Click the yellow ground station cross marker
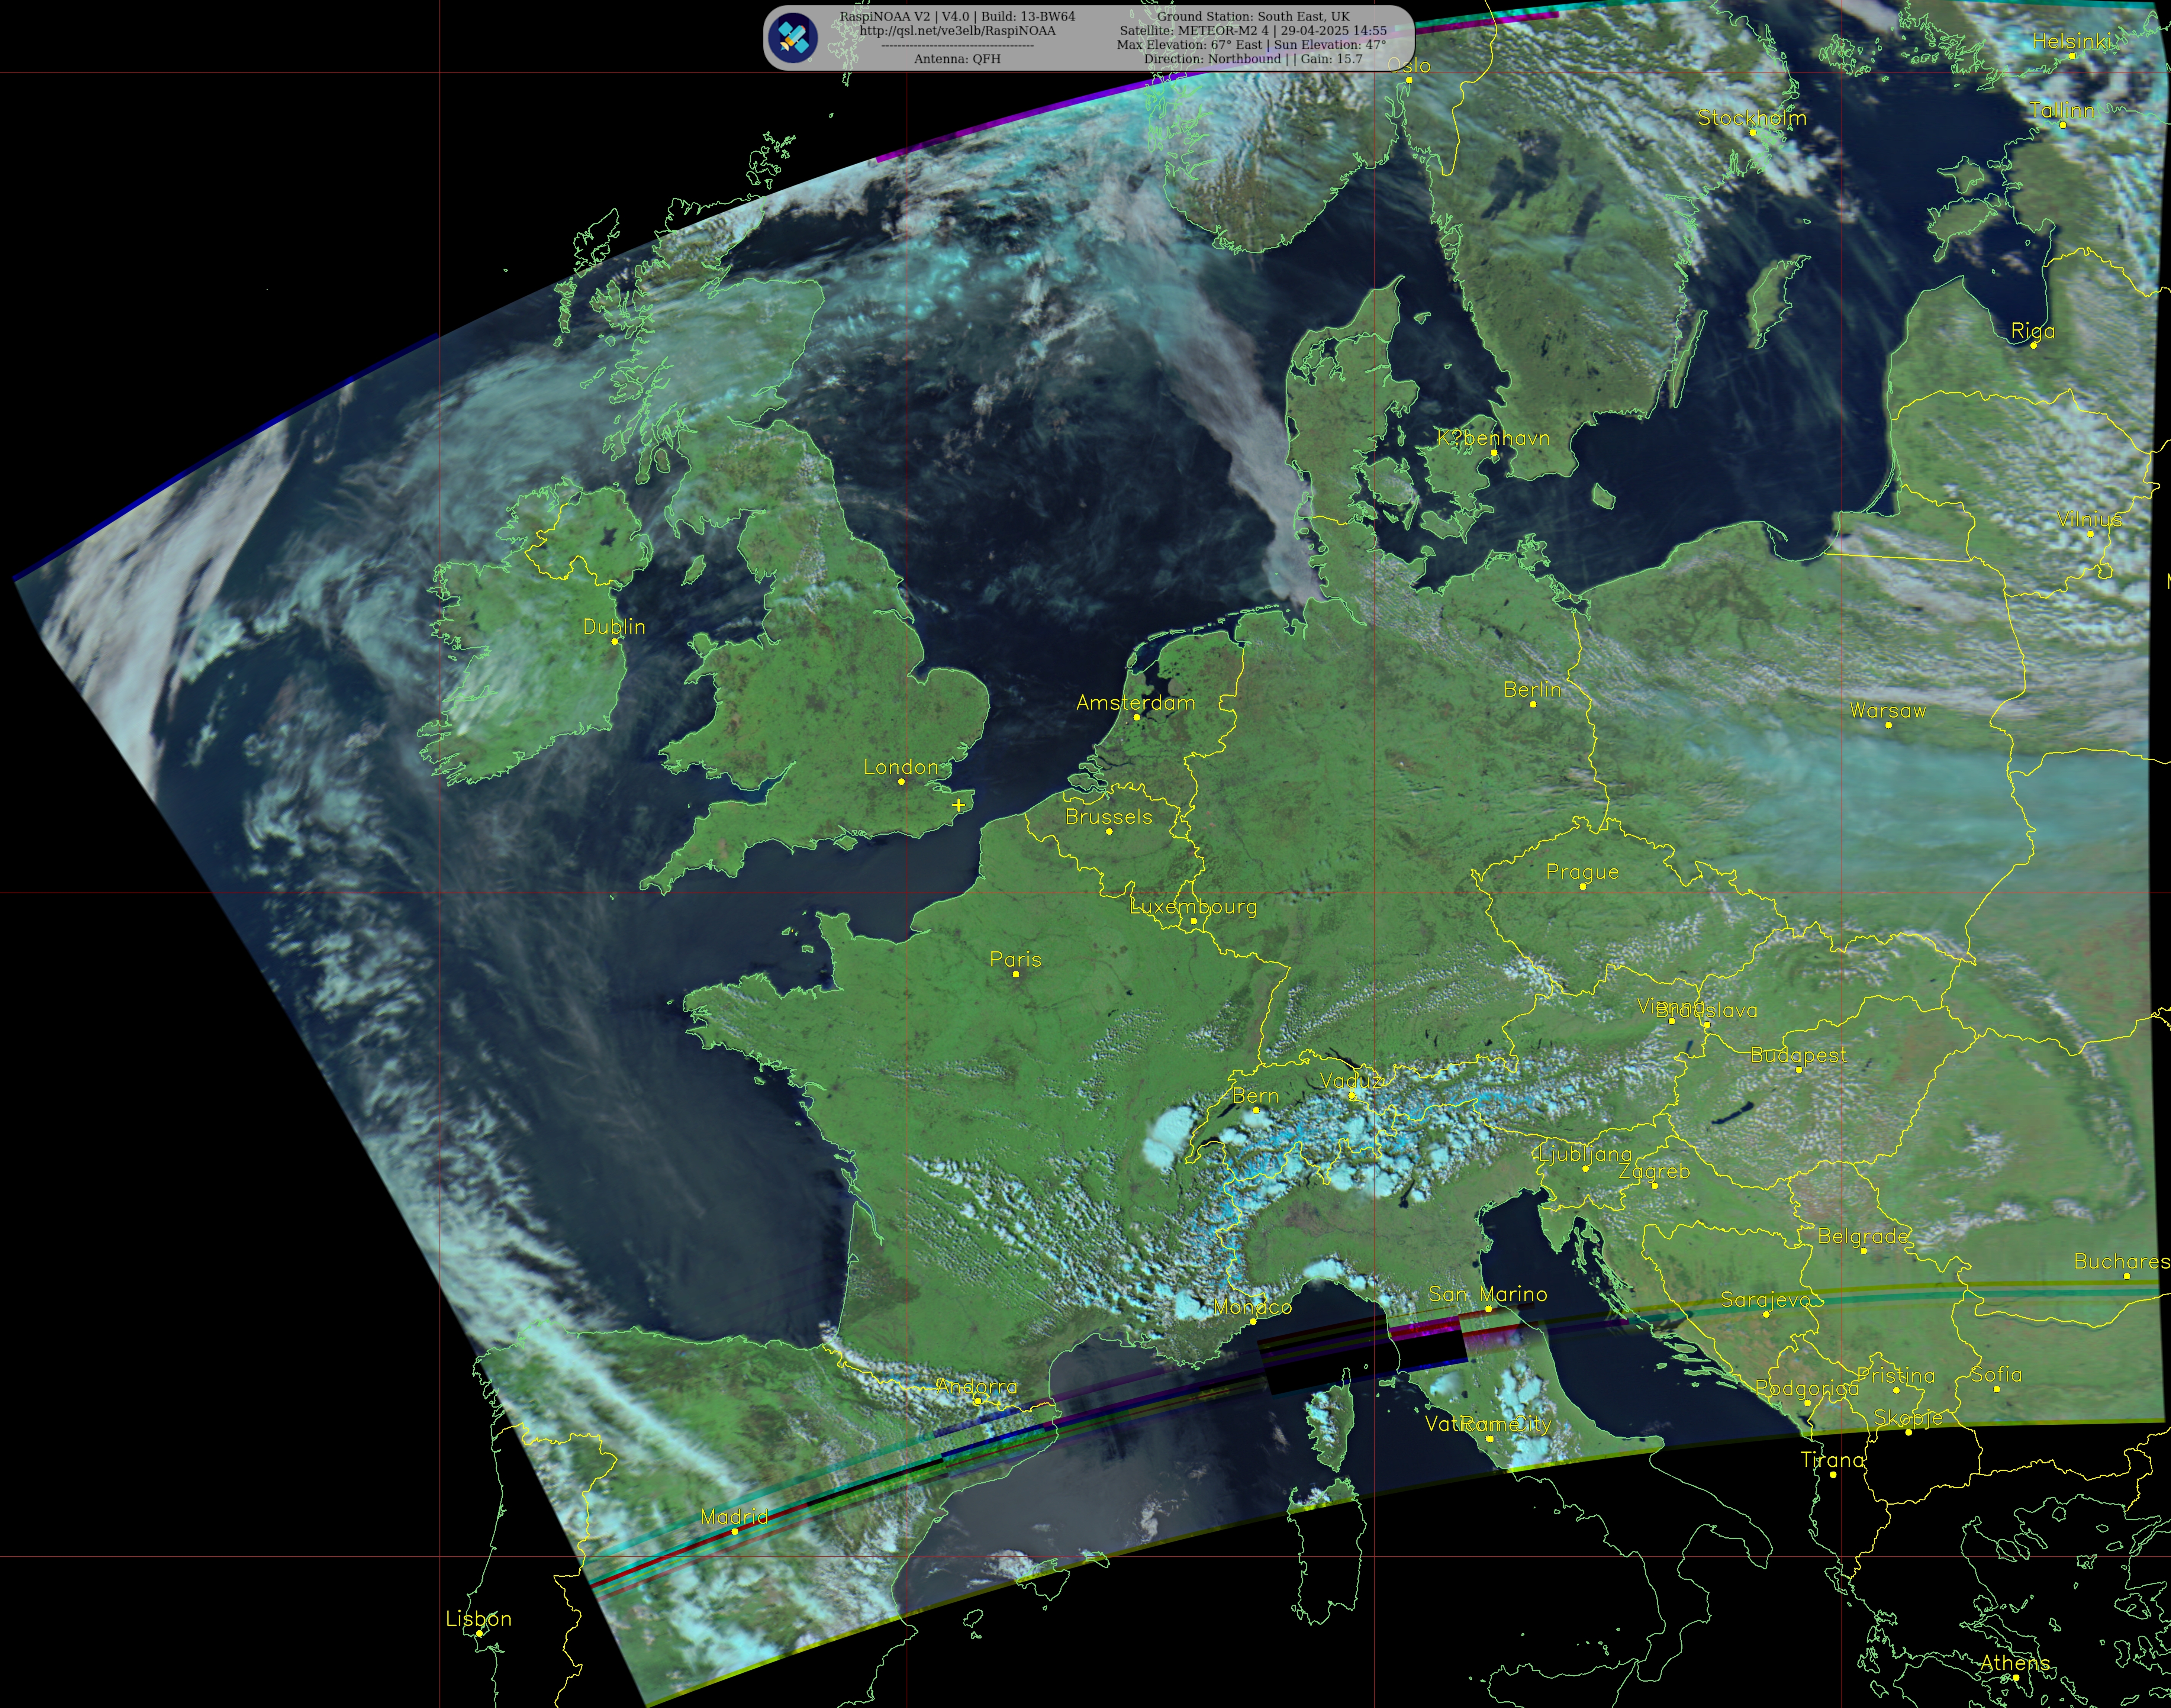 point(958,804)
